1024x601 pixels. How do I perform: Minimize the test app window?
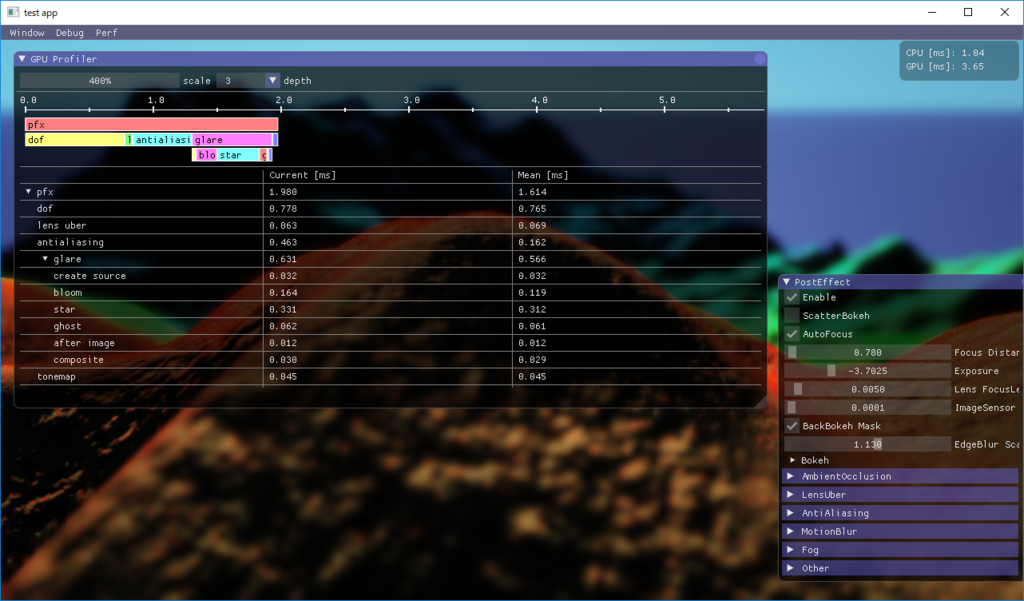tap(932, 12)
